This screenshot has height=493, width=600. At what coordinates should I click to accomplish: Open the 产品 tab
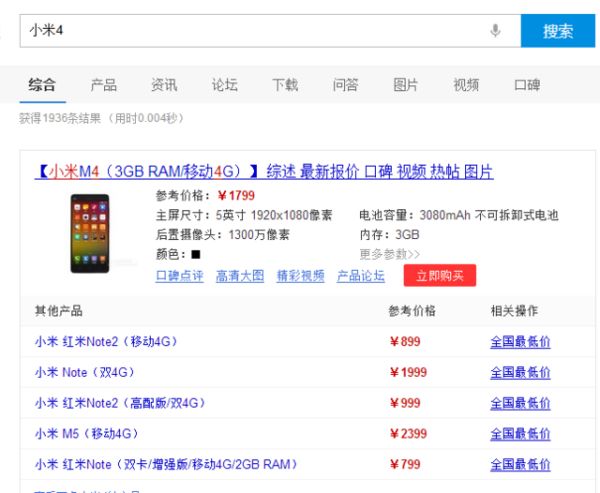click(103, 85)
